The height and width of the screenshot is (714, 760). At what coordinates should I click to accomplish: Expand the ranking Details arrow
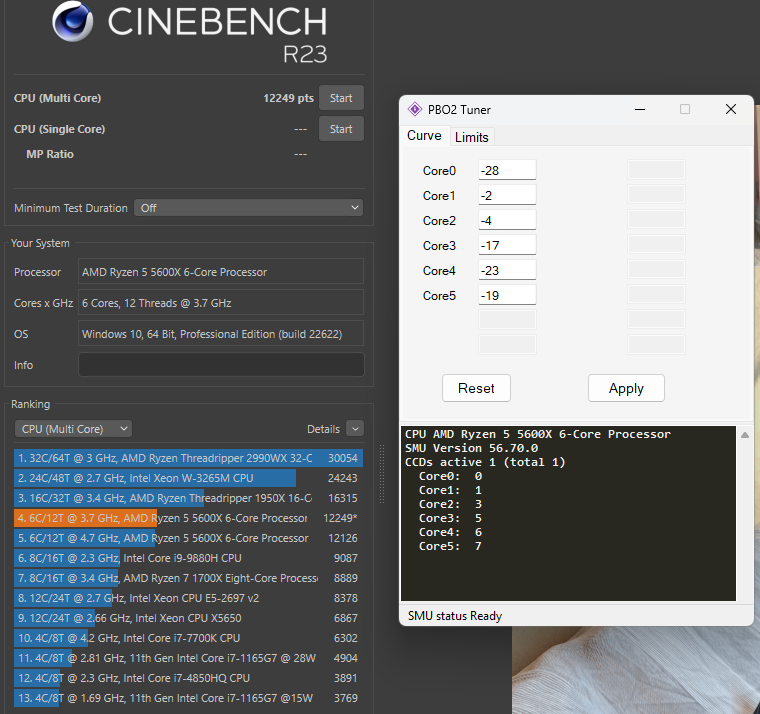[x=355, y=429]
